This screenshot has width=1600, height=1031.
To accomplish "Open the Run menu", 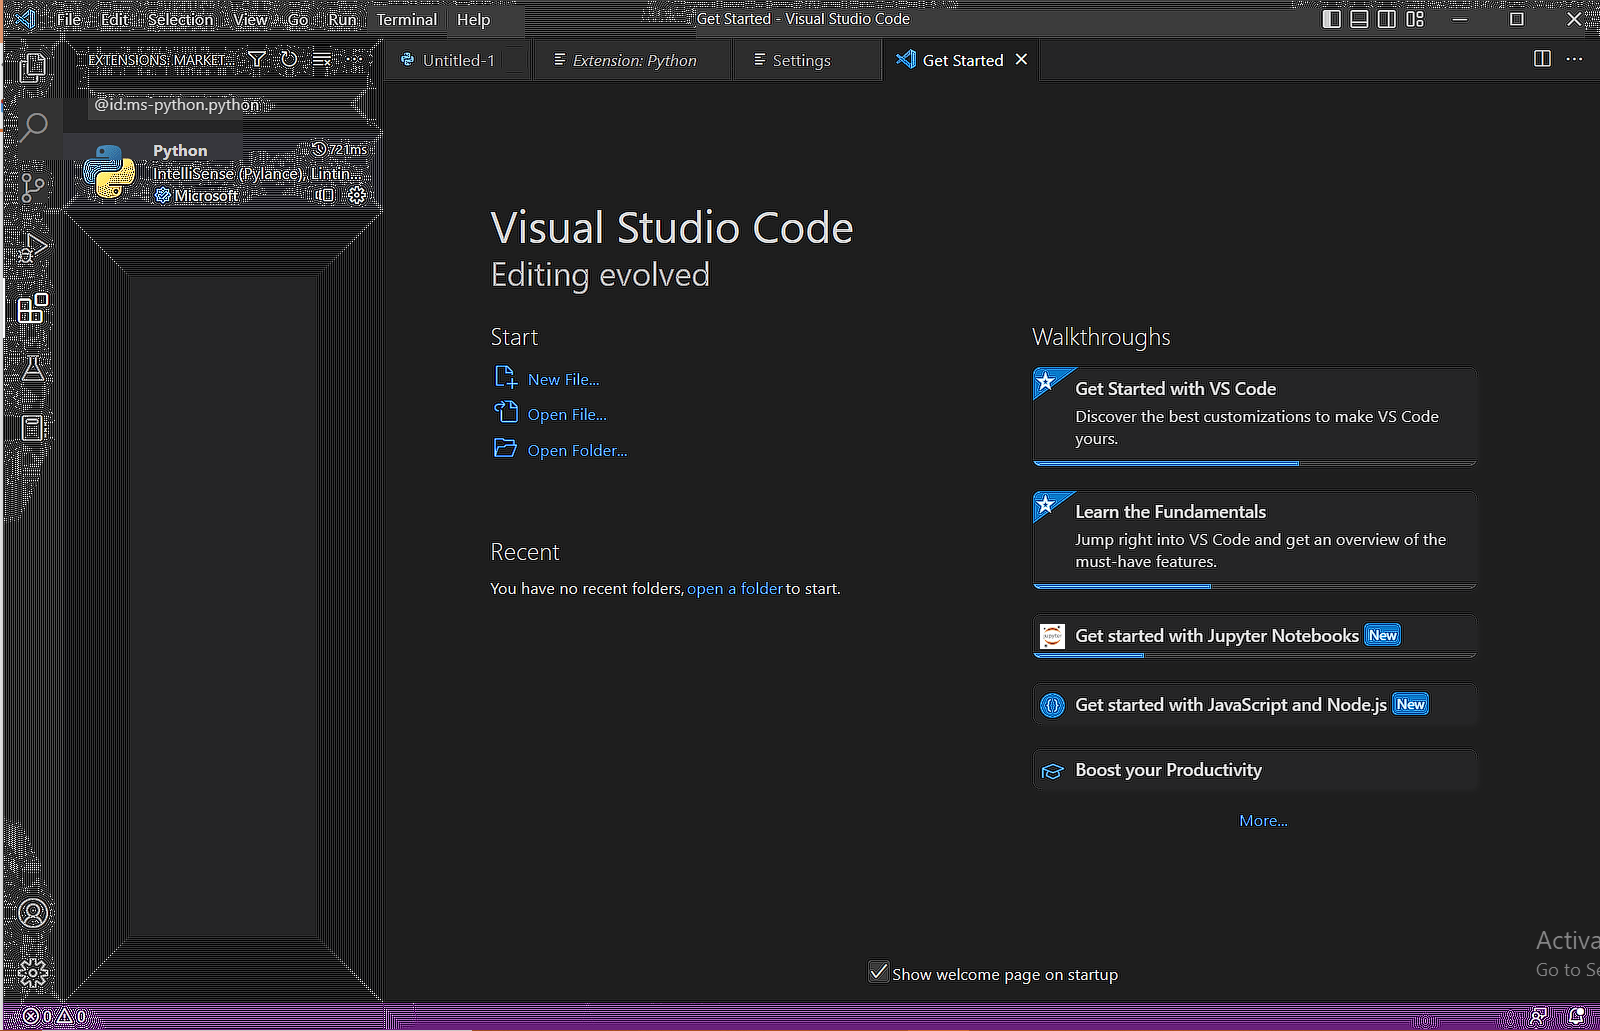I will pos(342,19).
